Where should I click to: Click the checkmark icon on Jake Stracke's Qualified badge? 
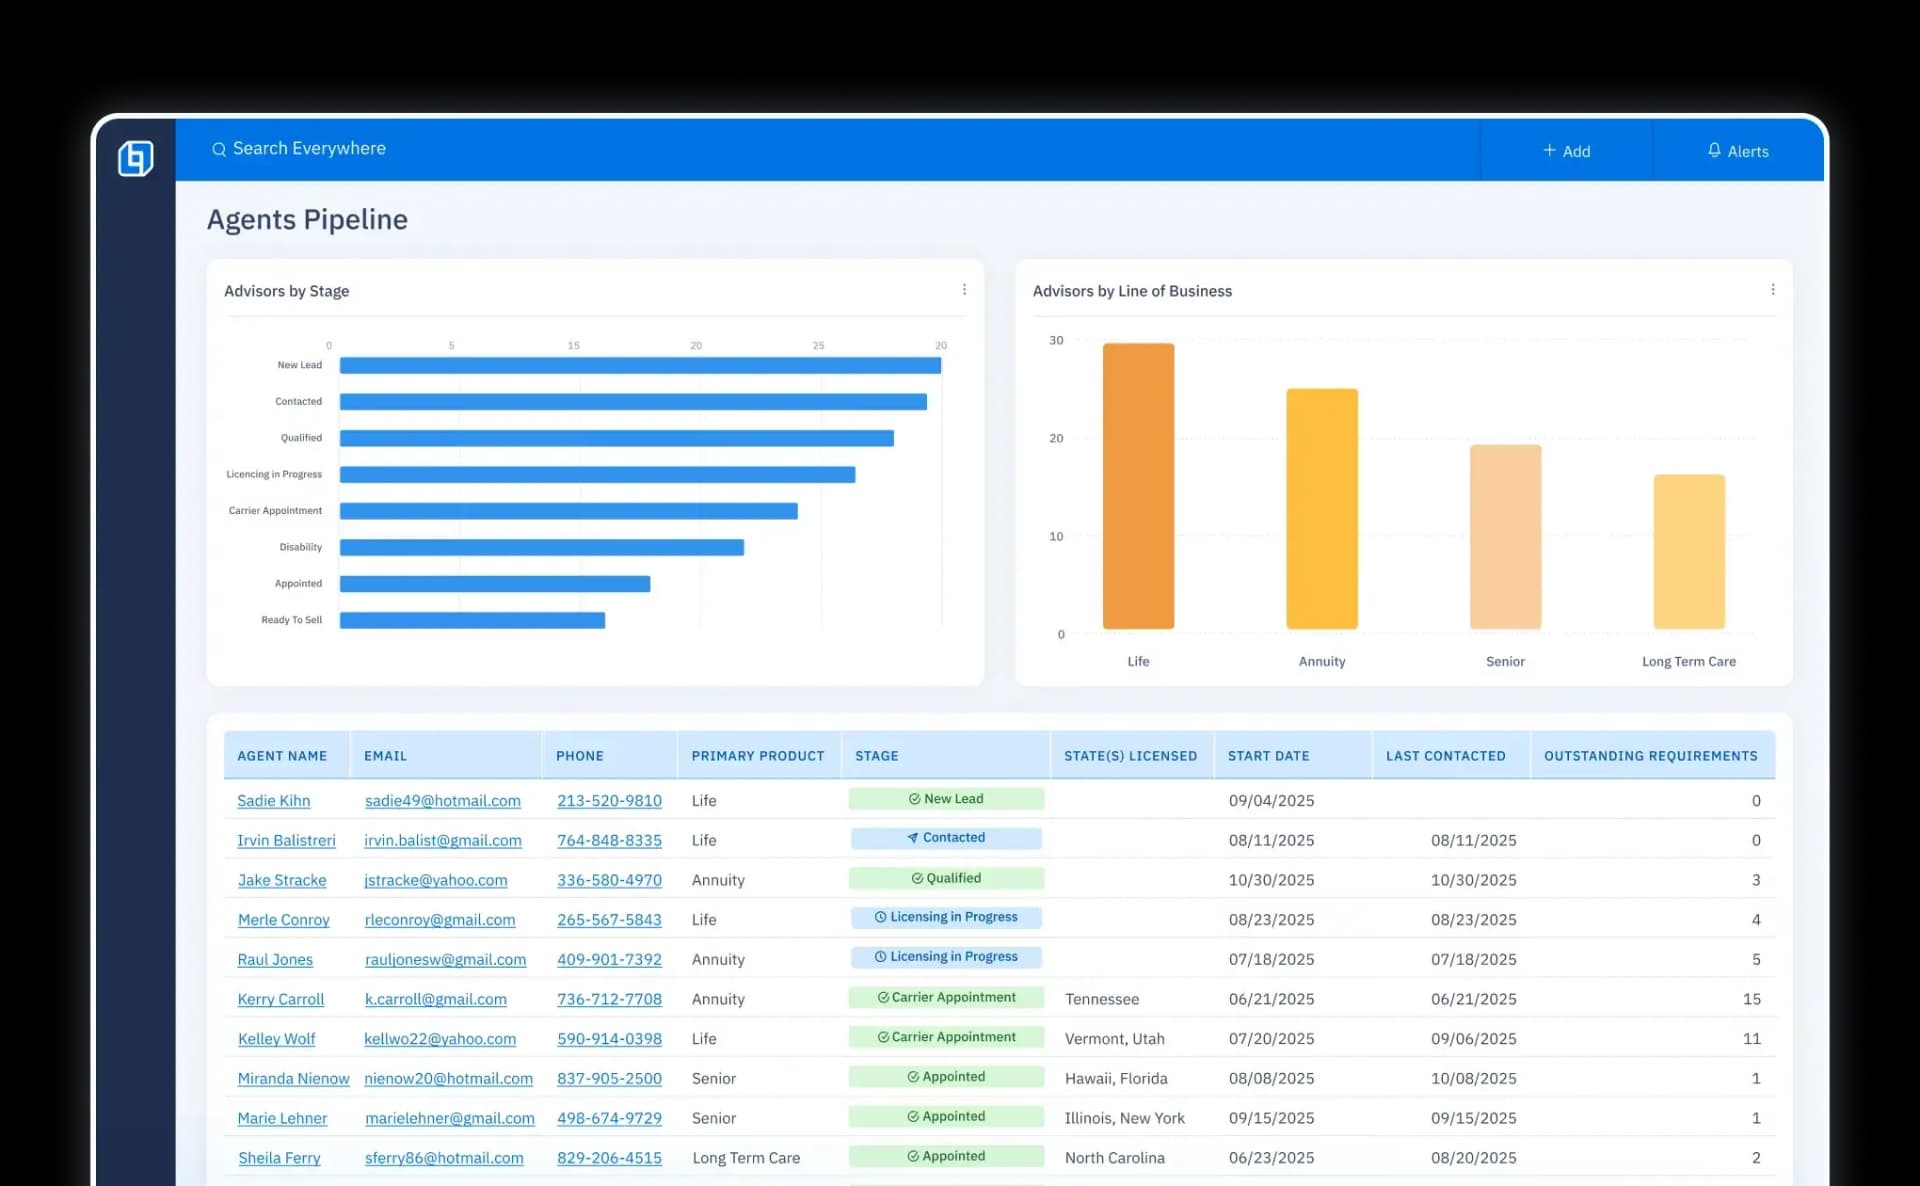(916, 877)
